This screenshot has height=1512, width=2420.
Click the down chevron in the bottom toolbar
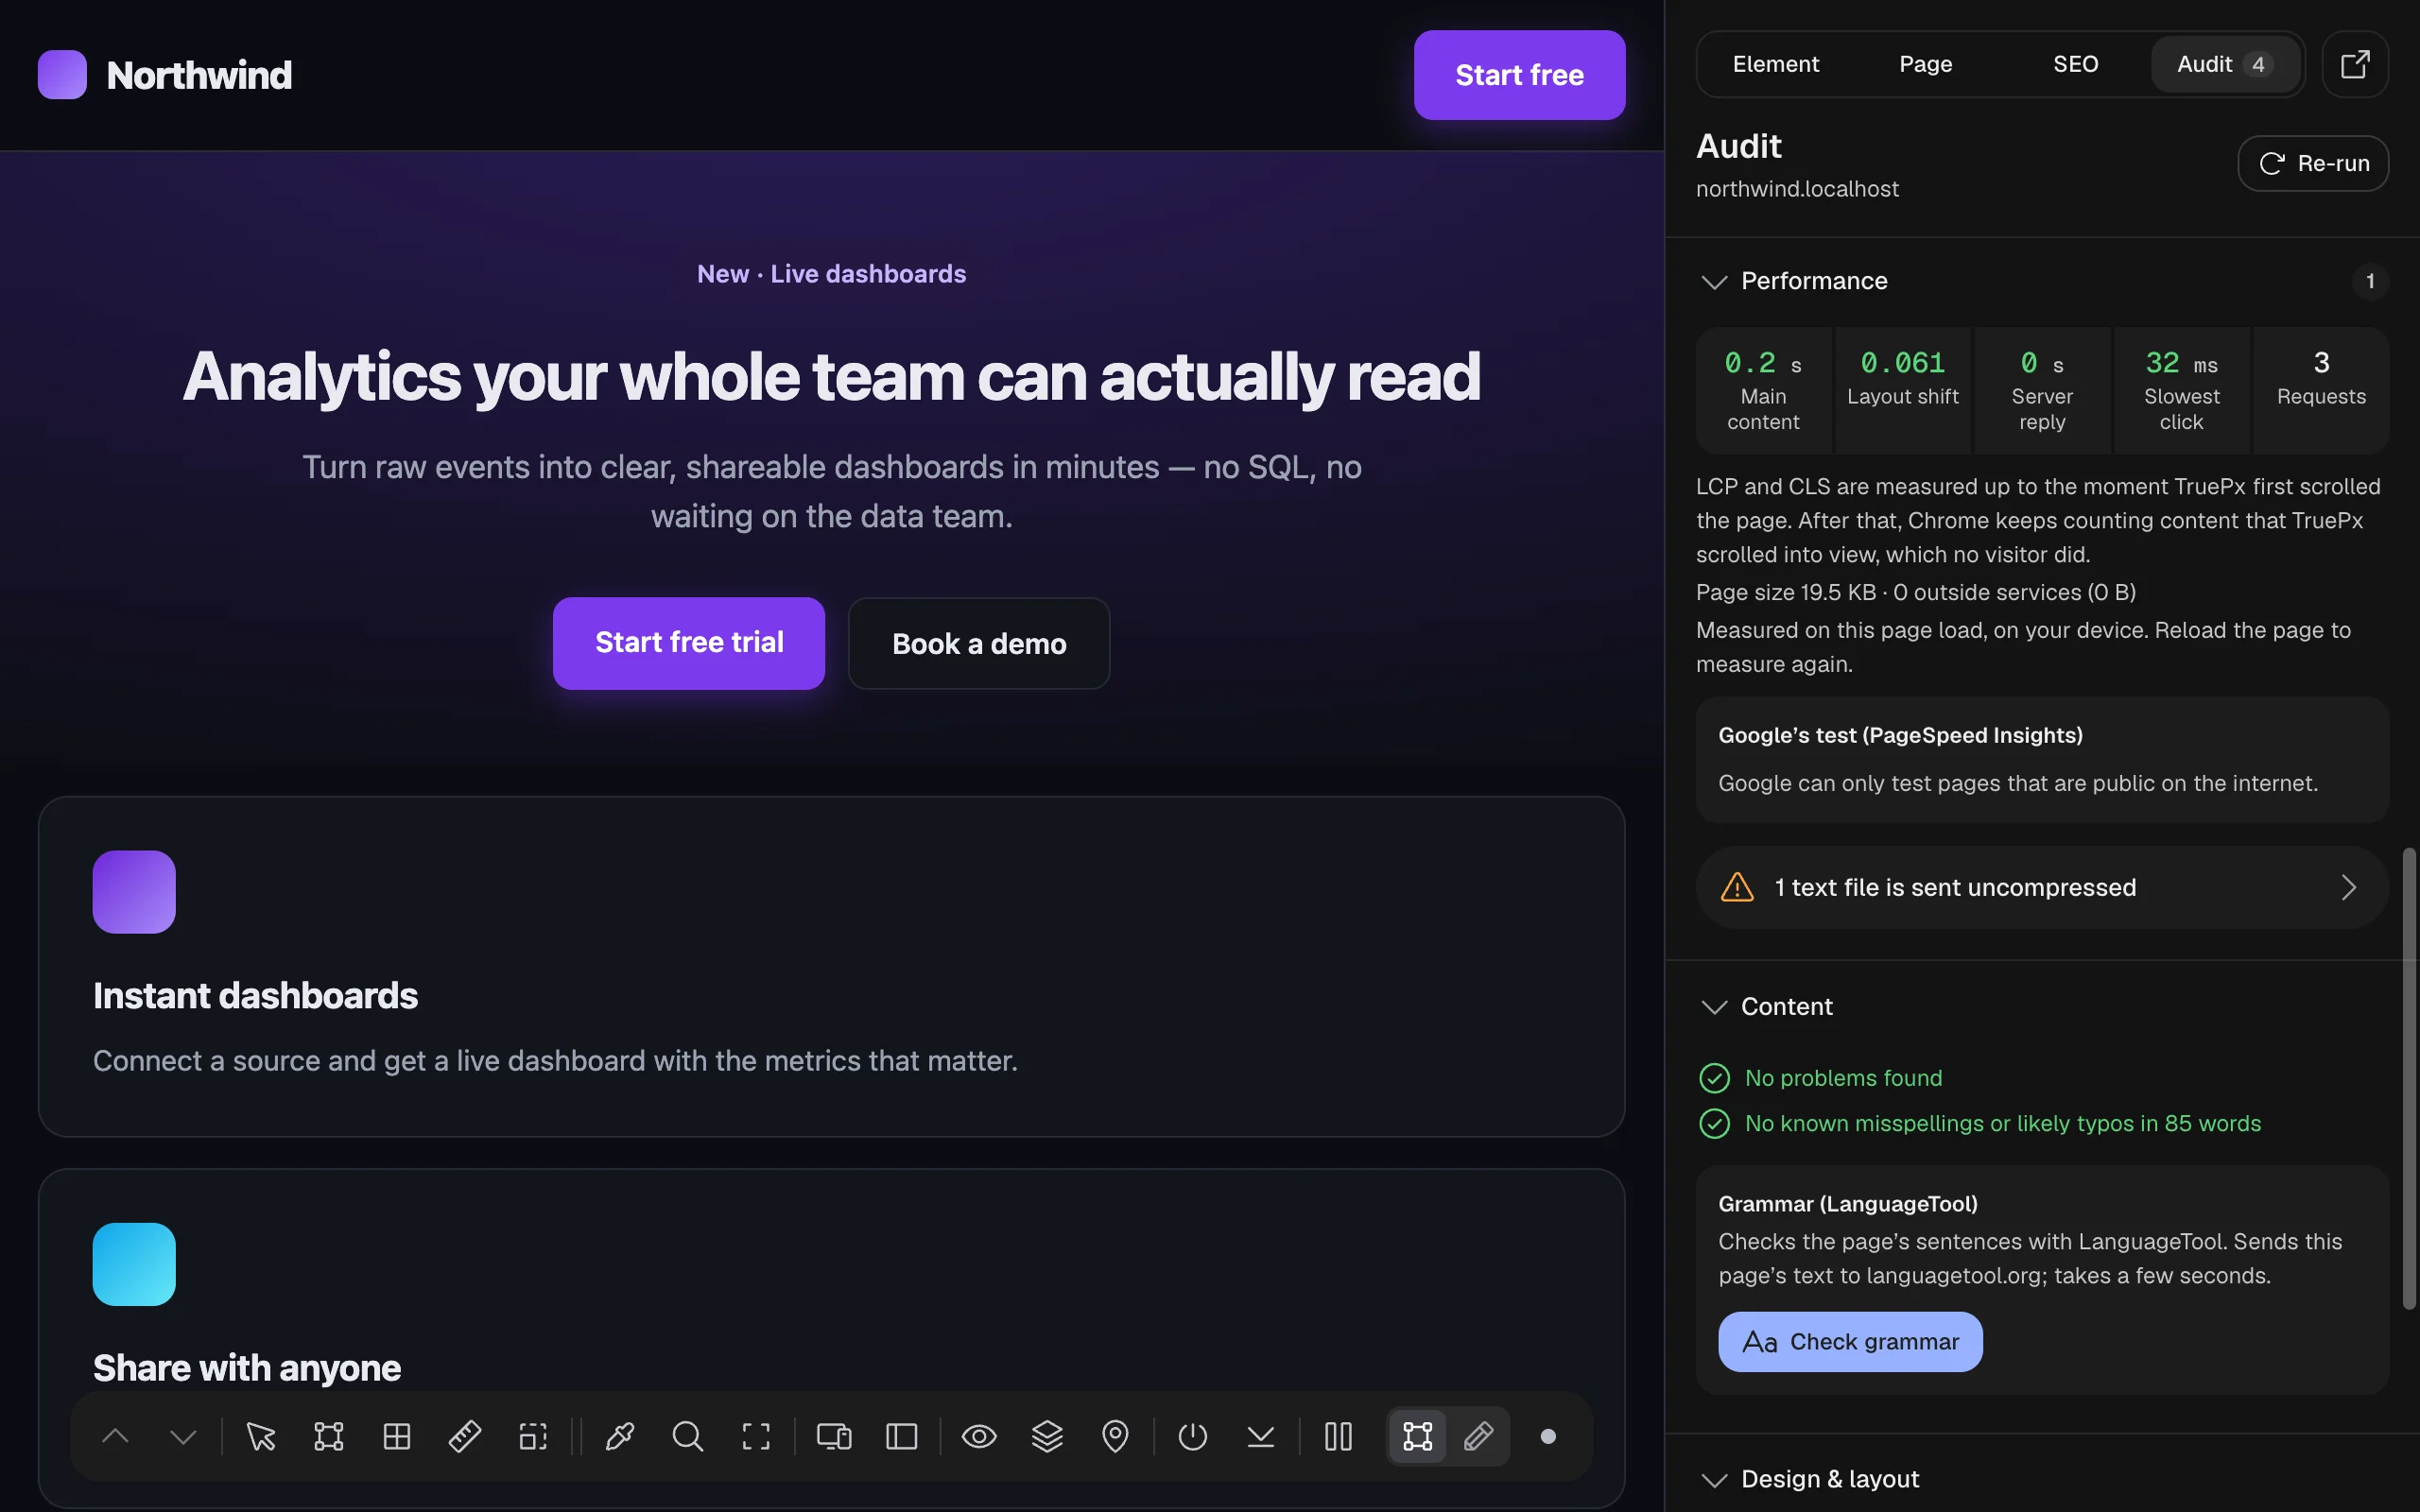coord(183,1437)
